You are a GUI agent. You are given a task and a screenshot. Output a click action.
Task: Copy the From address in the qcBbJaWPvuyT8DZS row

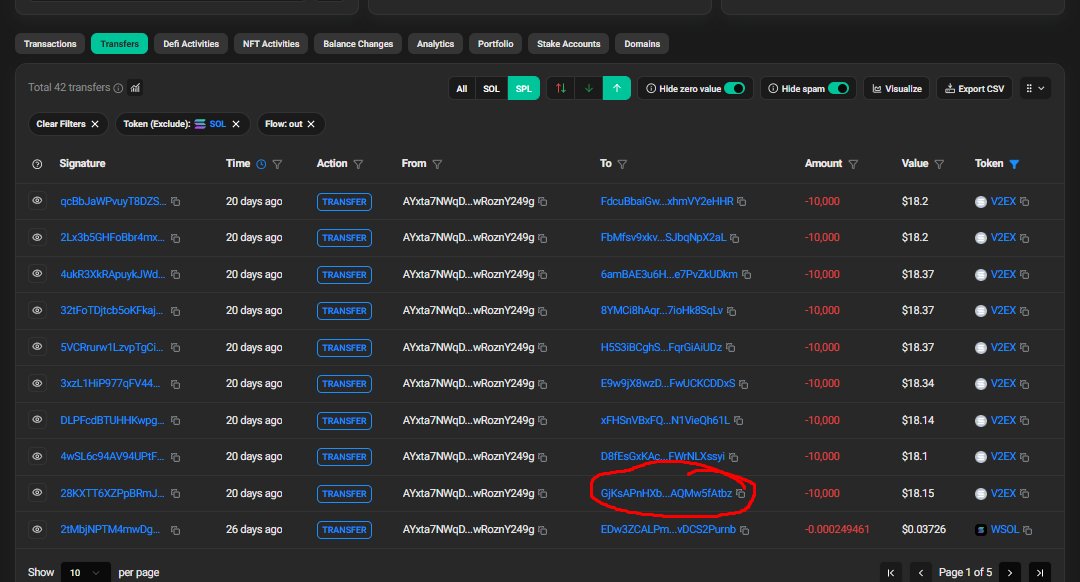click(x=543, y=202)
